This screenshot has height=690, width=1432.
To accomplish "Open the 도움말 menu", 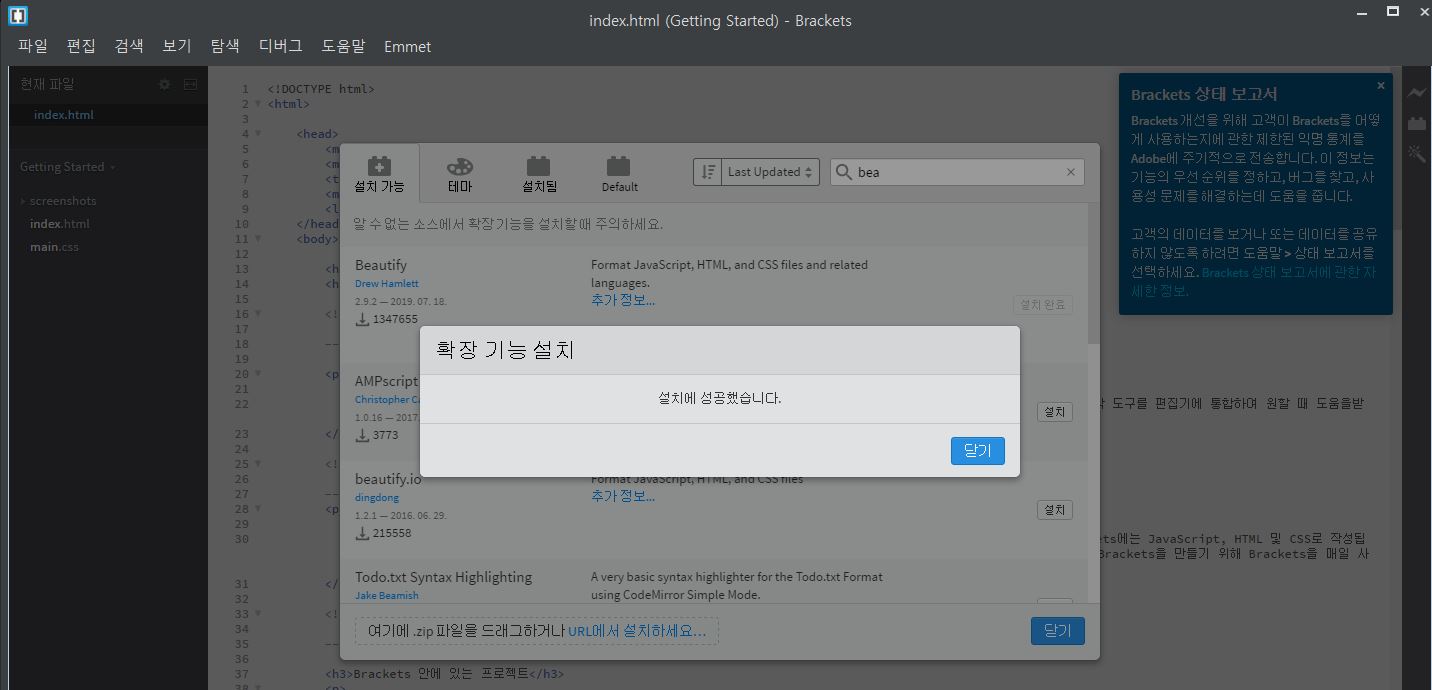I will [344, 46].
